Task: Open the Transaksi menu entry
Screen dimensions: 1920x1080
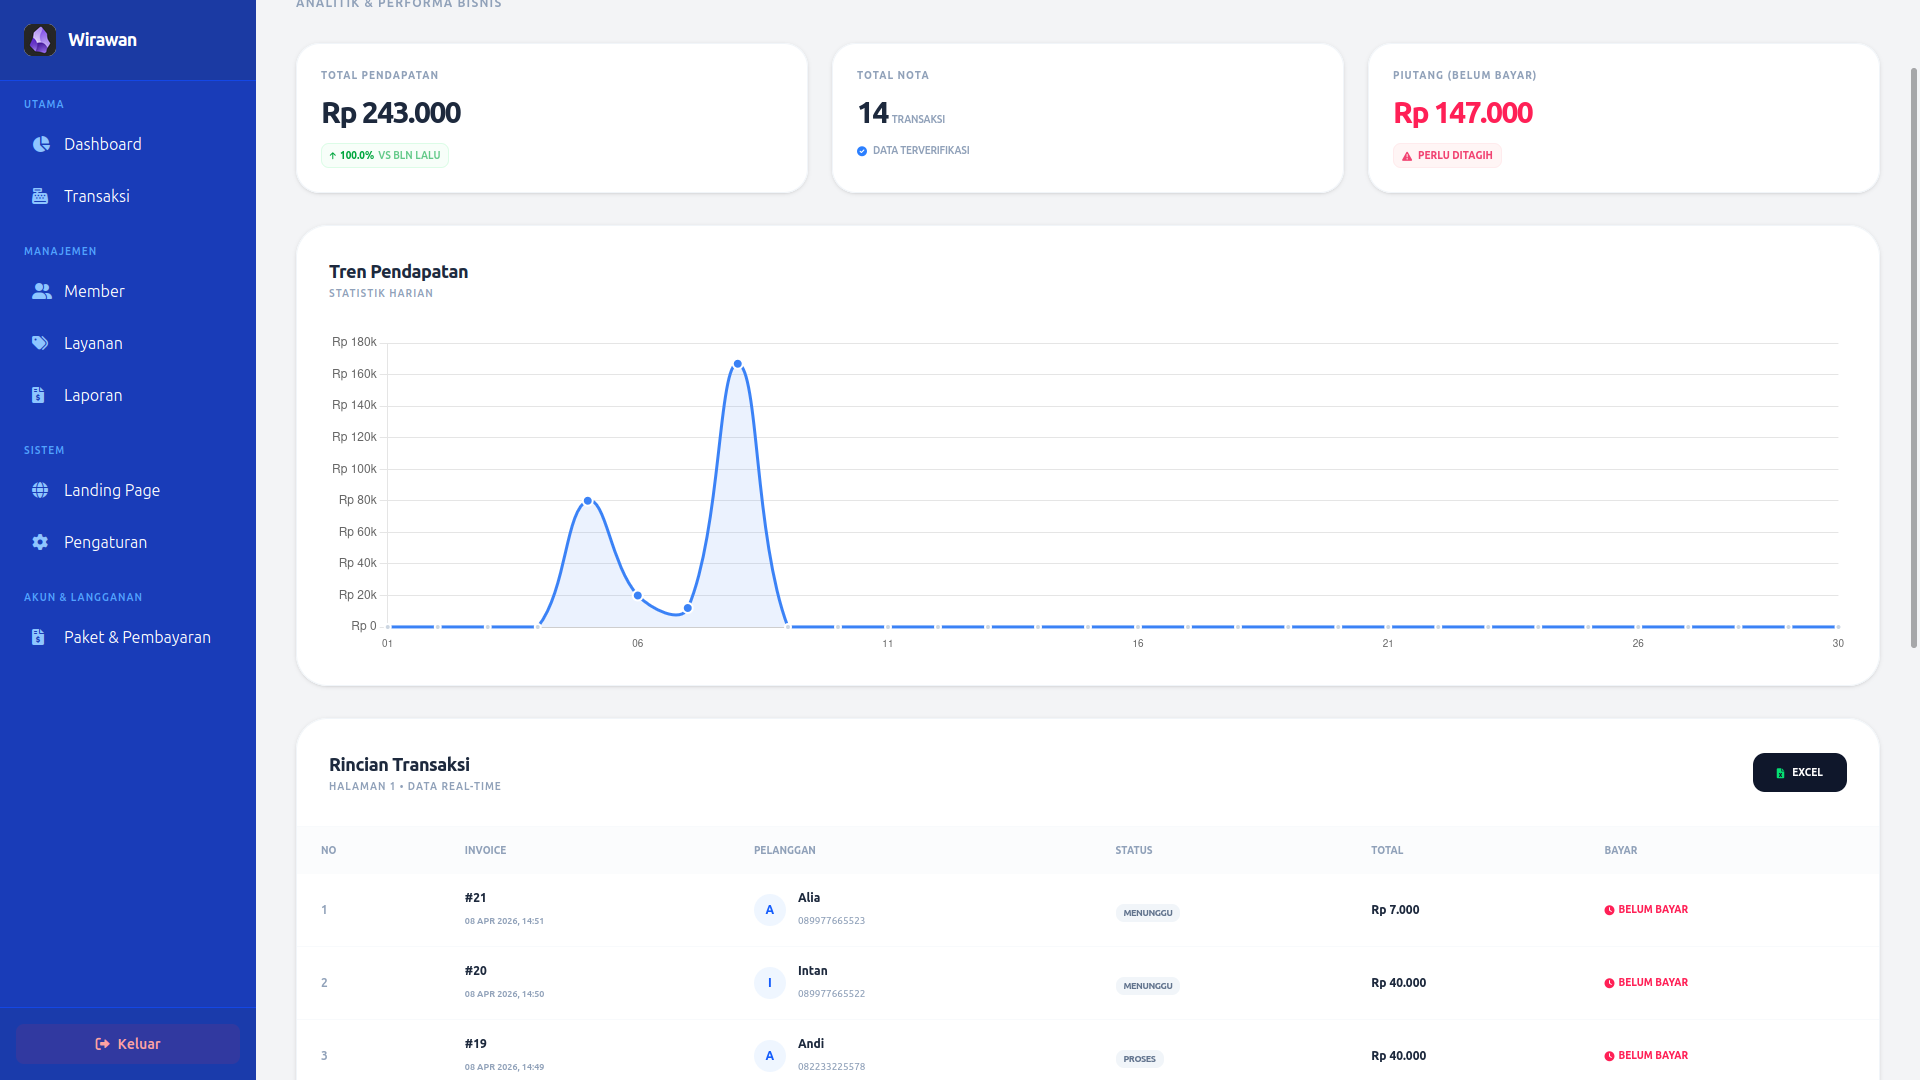Action: (x=96, y=196)
